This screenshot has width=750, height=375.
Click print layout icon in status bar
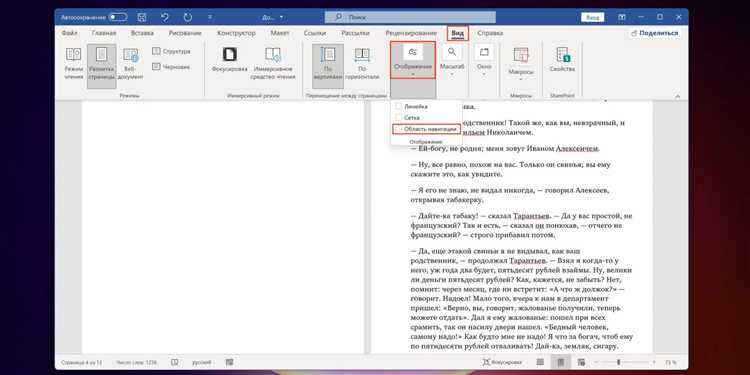[561, 362]
